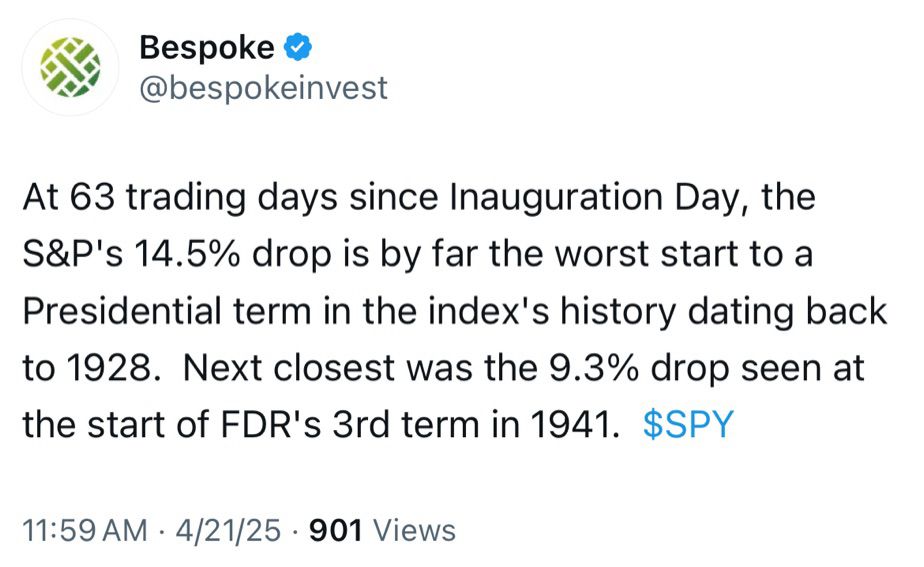Click the 4/21/25 post date
This screenshot has width=924, height=567.
pyautogui.click(x=228, y=530)
